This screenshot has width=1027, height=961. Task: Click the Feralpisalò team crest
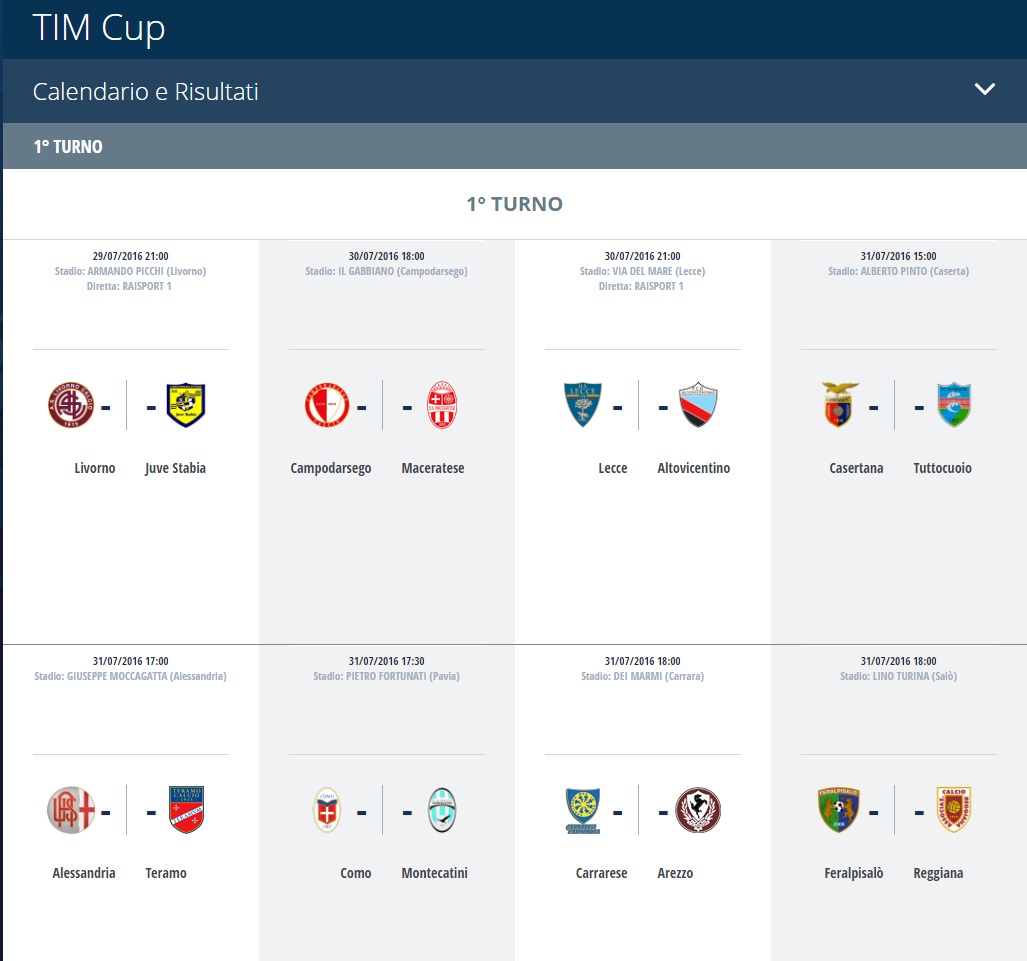click(839, 810)
